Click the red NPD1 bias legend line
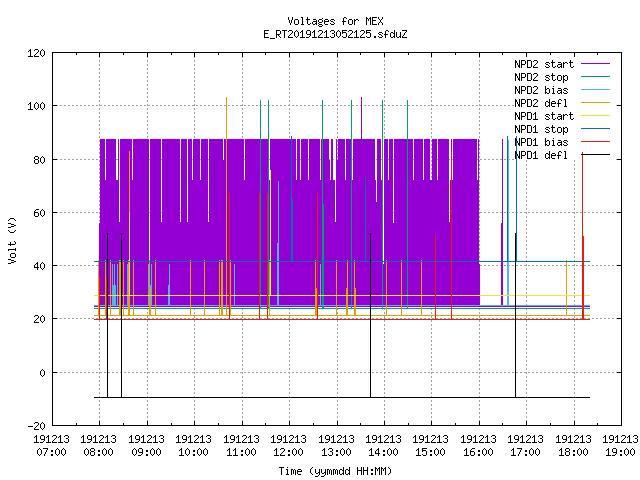Viewport: 640px width, 480px height. 595,142
